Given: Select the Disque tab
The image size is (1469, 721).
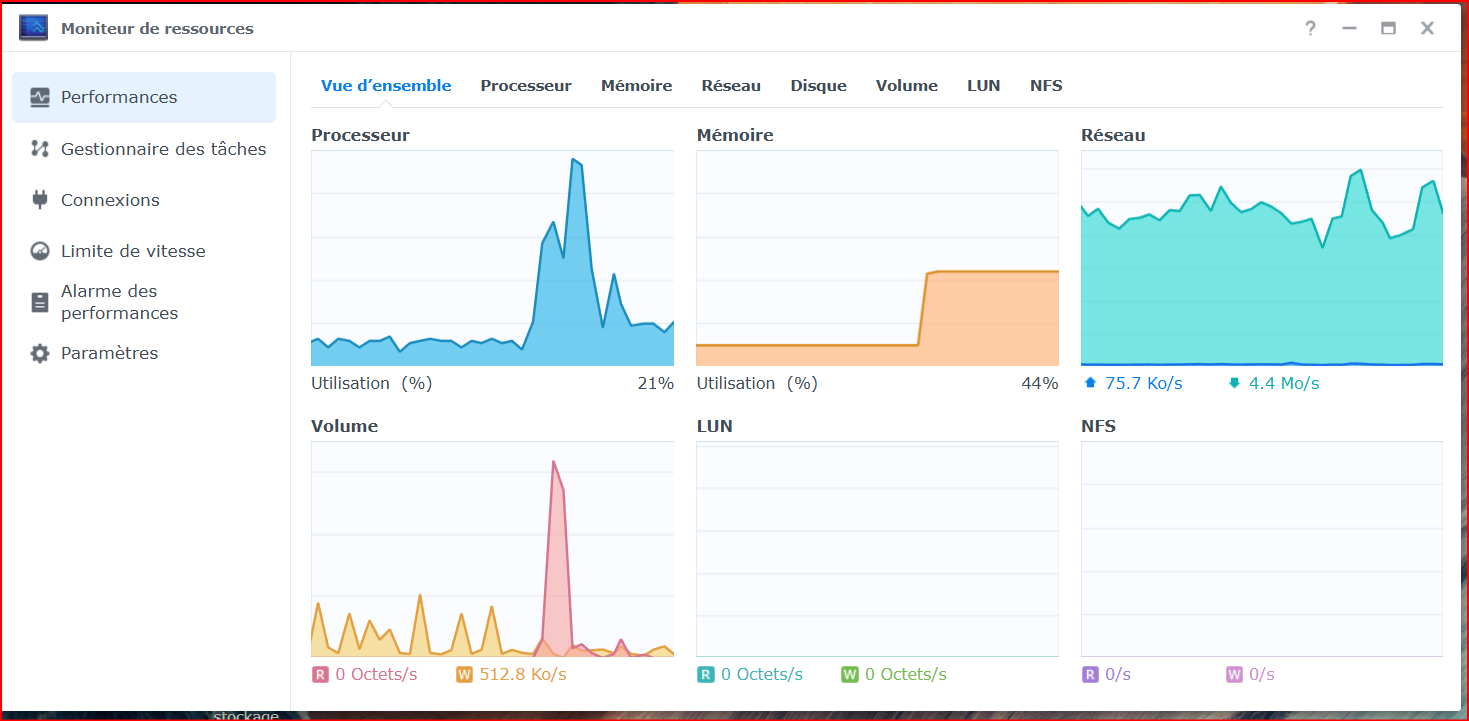Looking at the screenshot, I should tap(819, 86).
